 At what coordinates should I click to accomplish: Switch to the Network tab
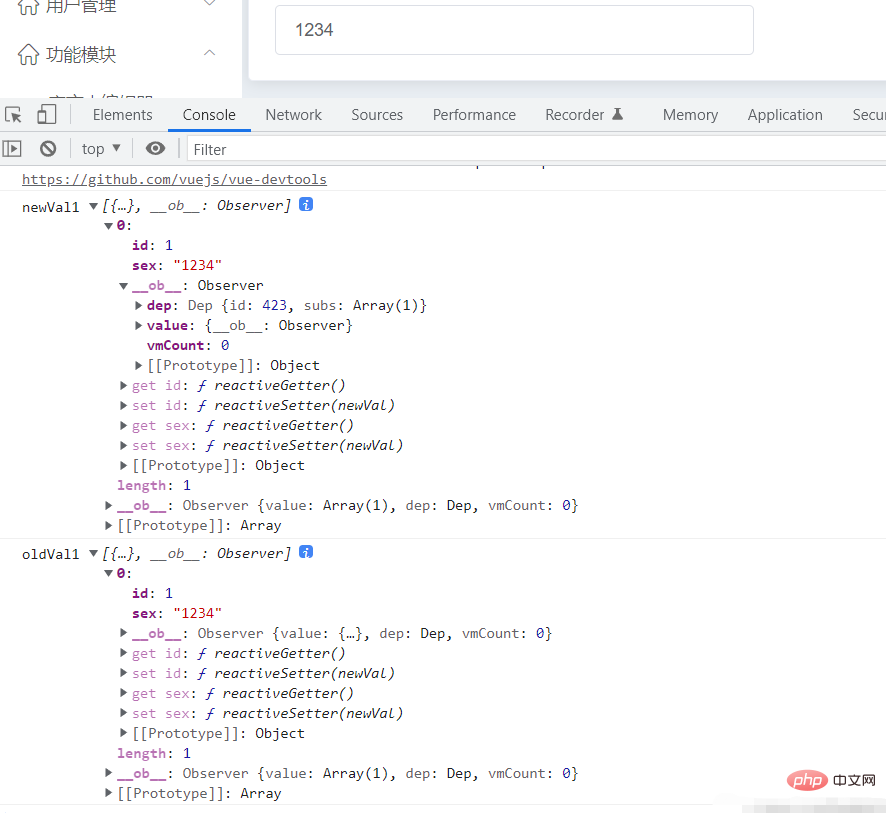point(293,115)
